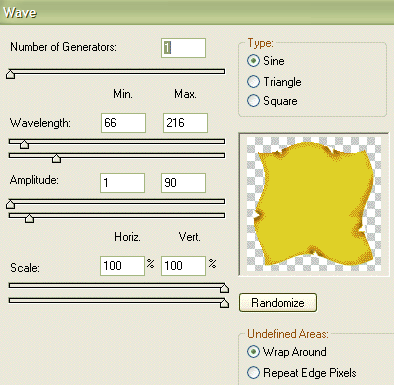Select the Triangle wave type
Viewport: 394px width, 385px height.
pyautogui.click(x=253, y=82)
